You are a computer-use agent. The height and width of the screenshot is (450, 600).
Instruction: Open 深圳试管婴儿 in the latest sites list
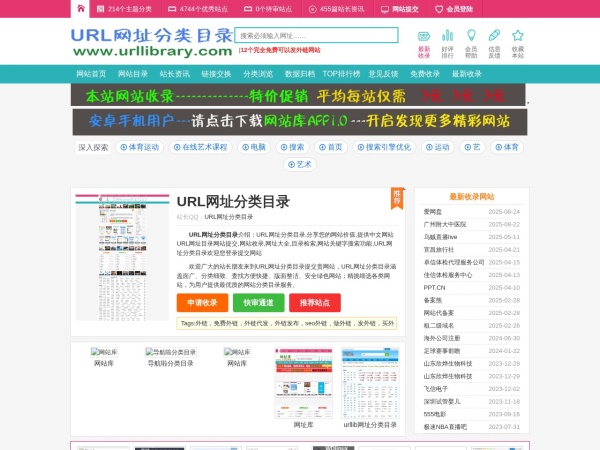(x=442, y=401)
